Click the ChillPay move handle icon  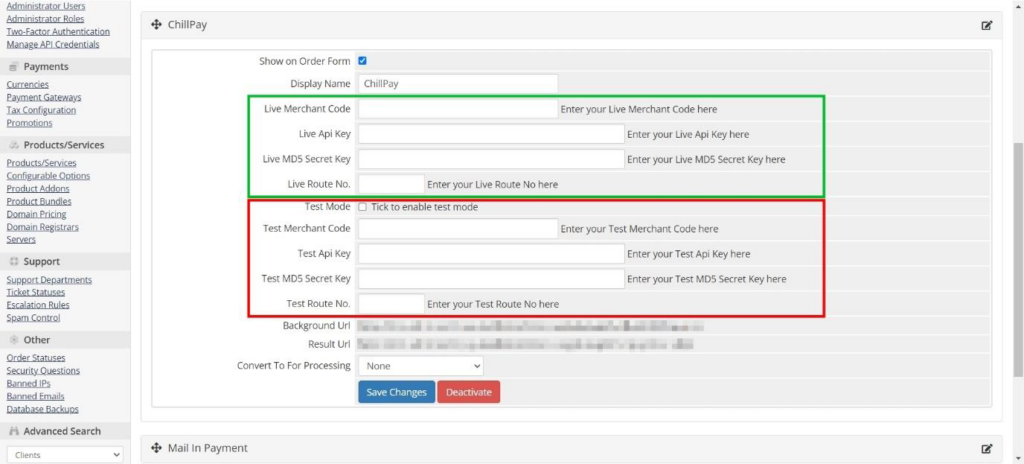pos(156,25)
